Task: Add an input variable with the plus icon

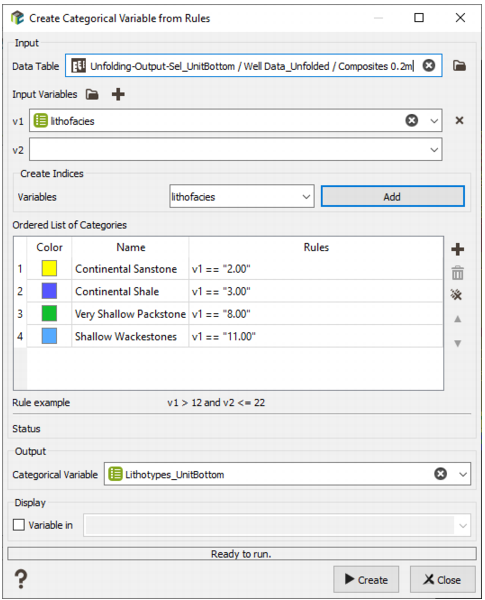Action: pyautogui.click(x=118, y=94)
